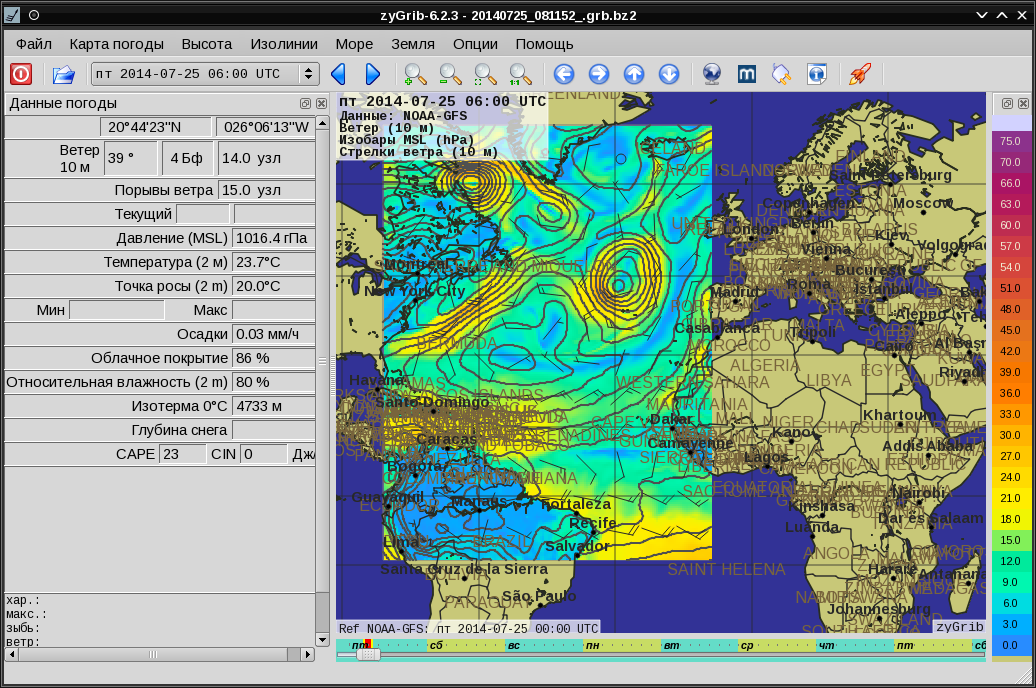This screenshot has width=1036, height=688.
Task: Click the 75.0 color on wind scale
Action: (x=1010, y=141)
